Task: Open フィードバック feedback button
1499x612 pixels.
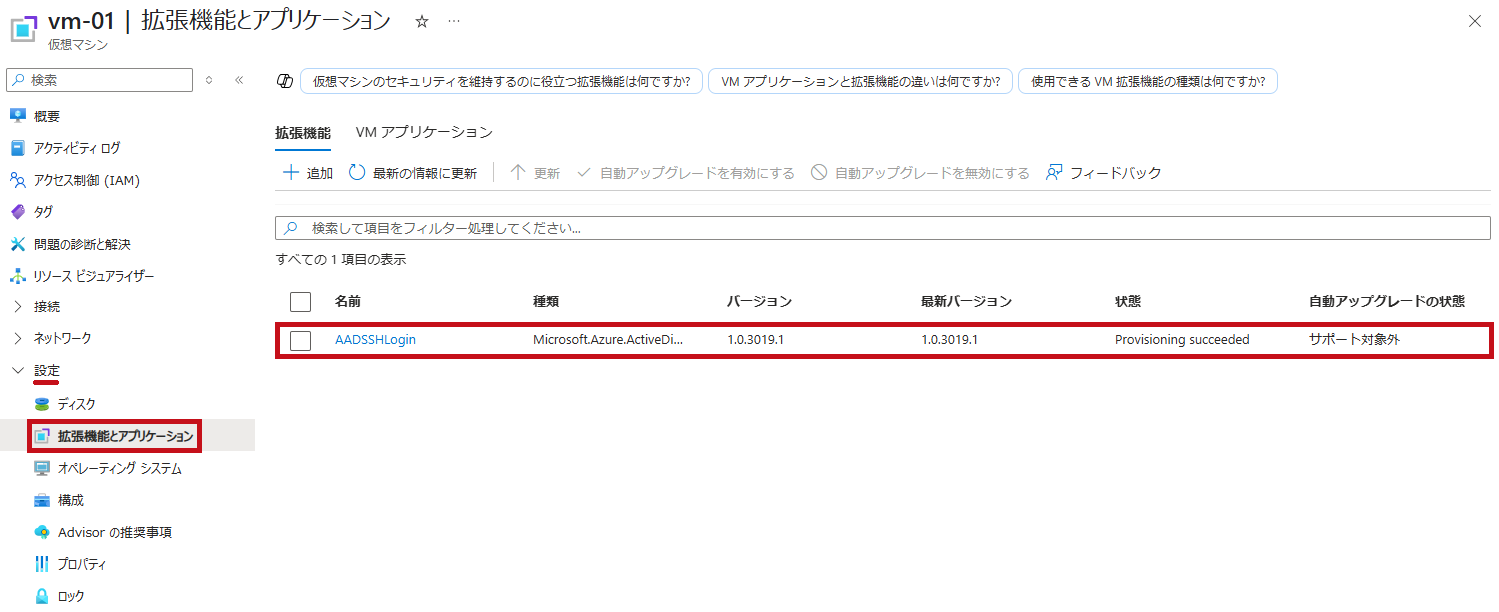Action: pos(1103,173)
